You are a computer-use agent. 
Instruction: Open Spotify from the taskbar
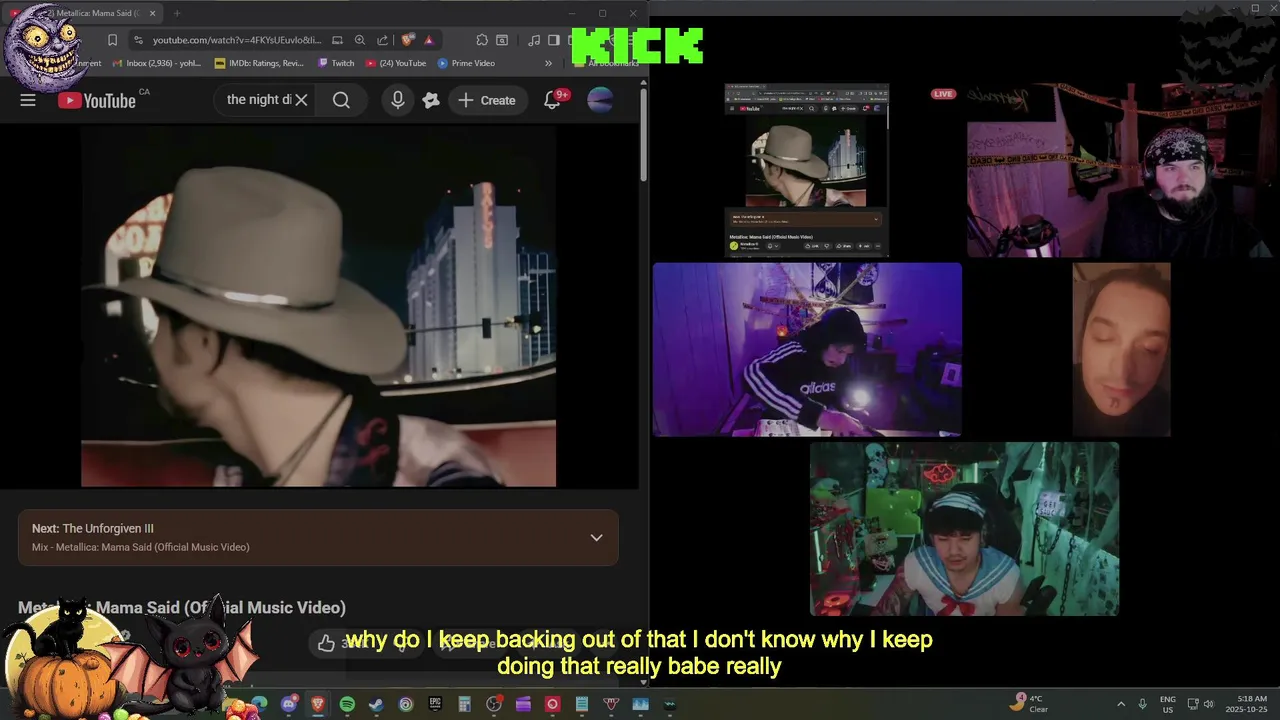point(347,704)
